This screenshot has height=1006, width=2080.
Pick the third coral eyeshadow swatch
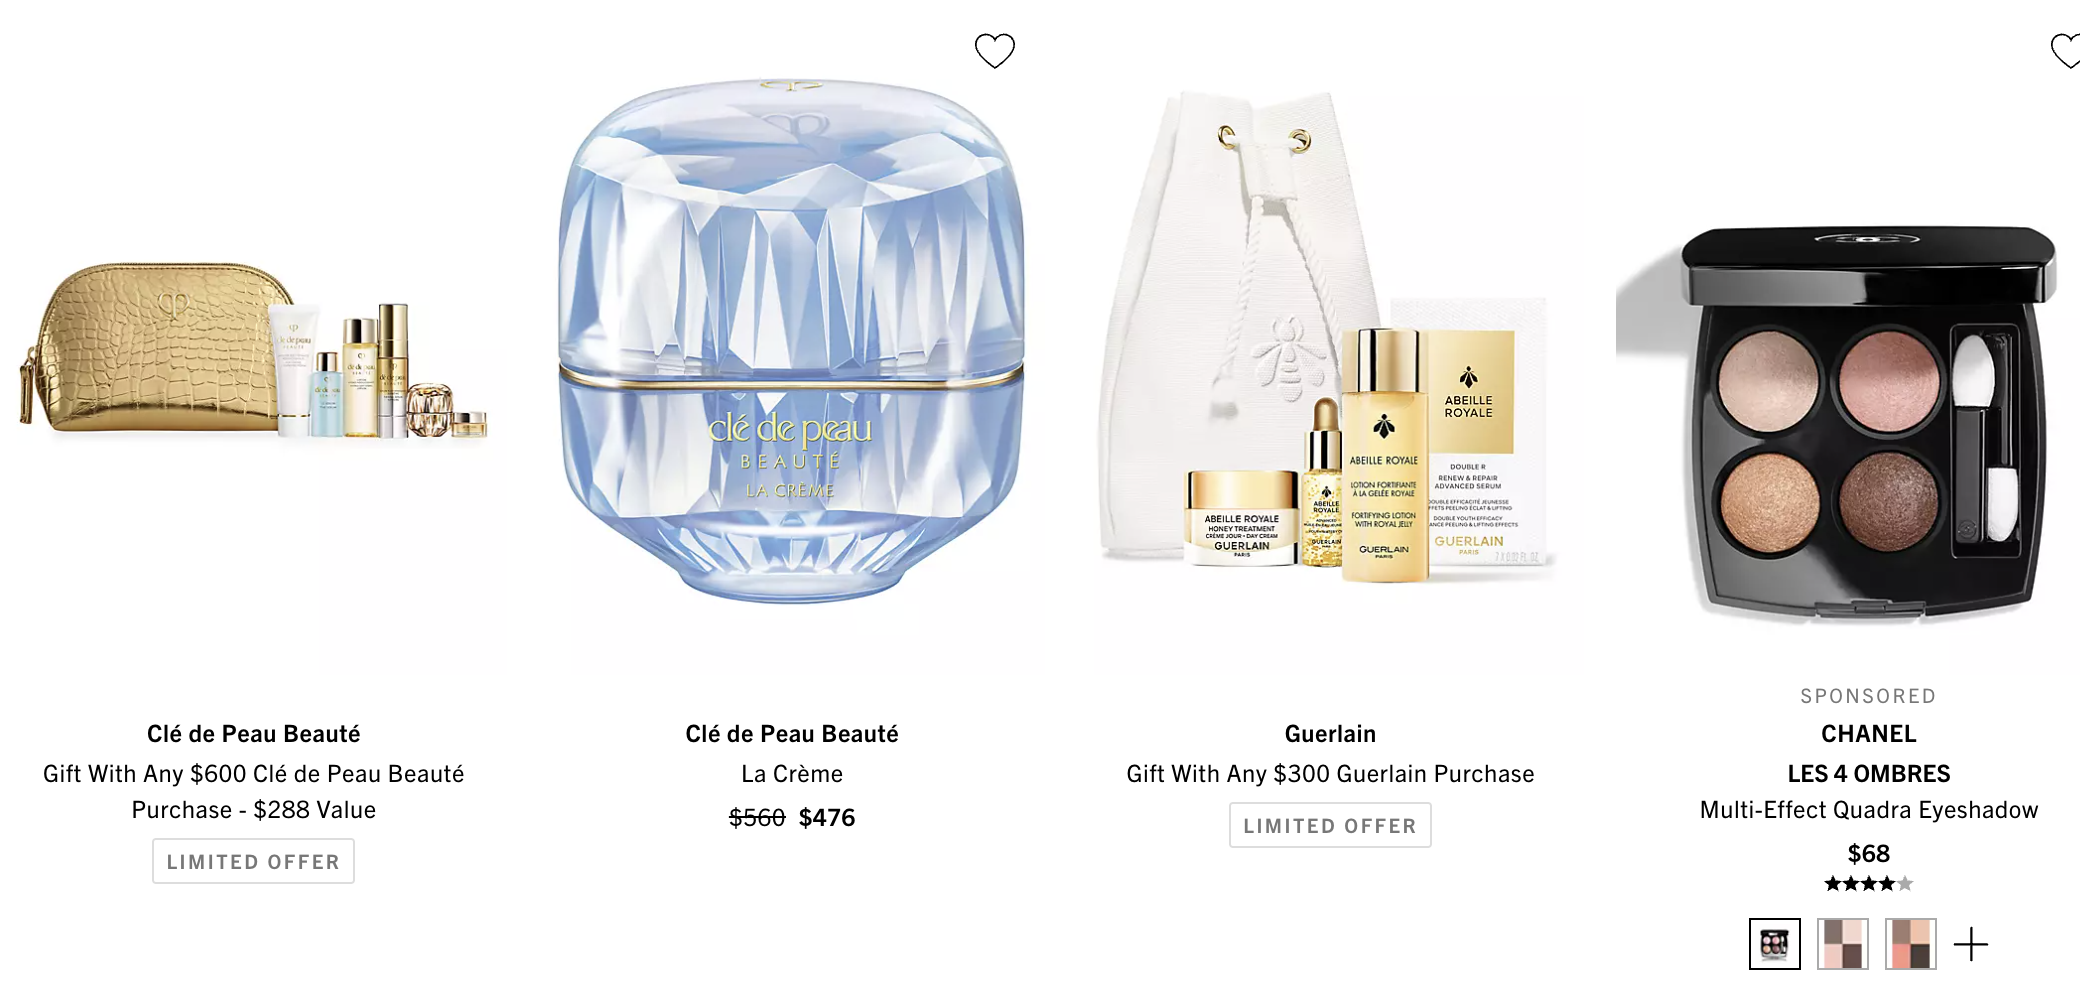1911,944
